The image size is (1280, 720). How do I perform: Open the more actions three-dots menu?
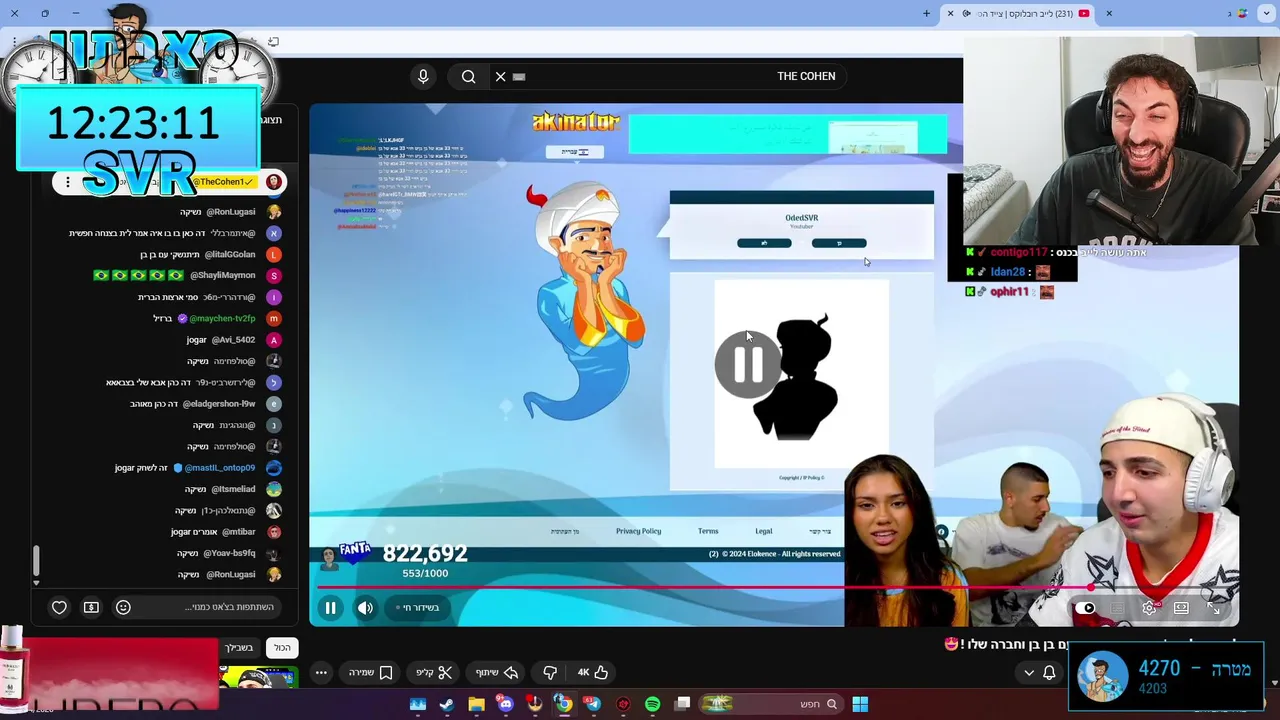point(321,673)
